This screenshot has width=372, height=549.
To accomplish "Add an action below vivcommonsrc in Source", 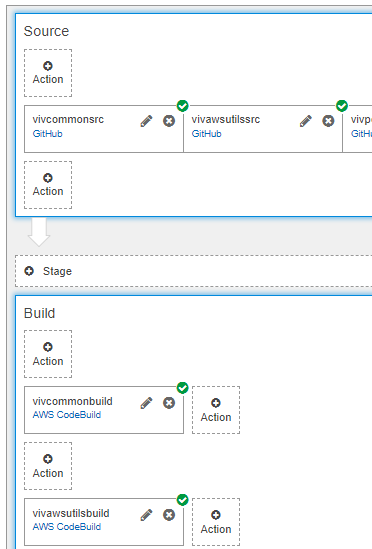I will (48, 185).
